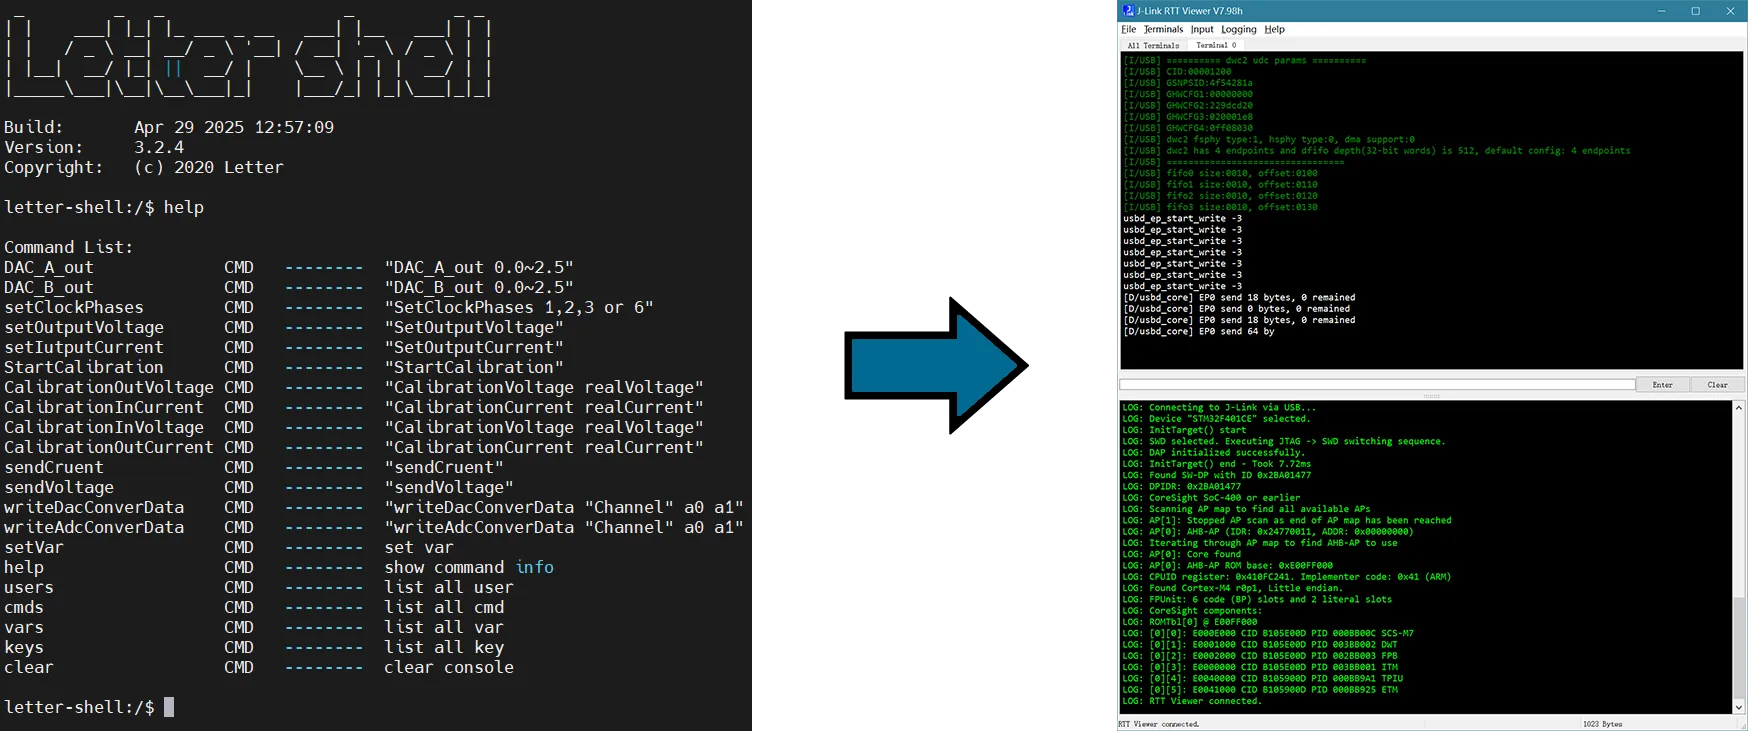
Task: Open the Logging menu
Action: tap(1238, 30)
